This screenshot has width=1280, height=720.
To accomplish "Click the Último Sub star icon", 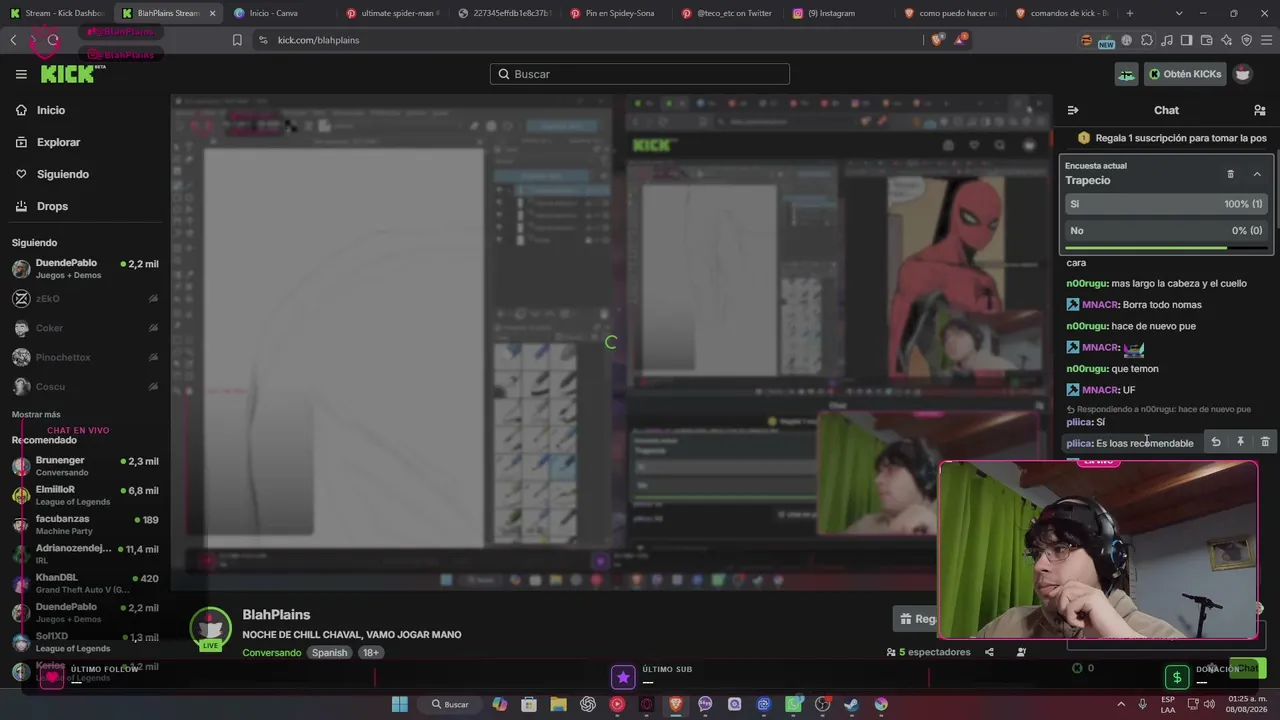I will coord(623,678).
